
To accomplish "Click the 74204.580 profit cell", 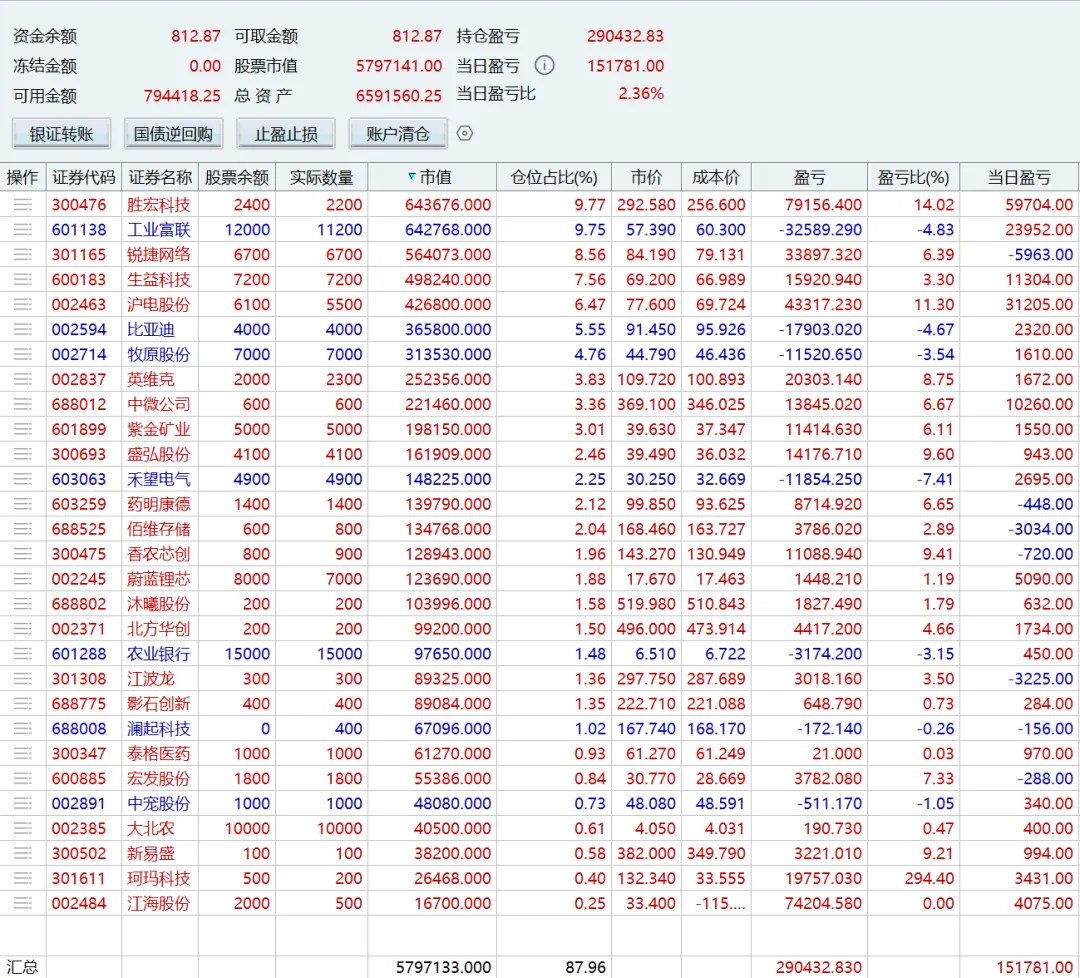I will (823, 903).
